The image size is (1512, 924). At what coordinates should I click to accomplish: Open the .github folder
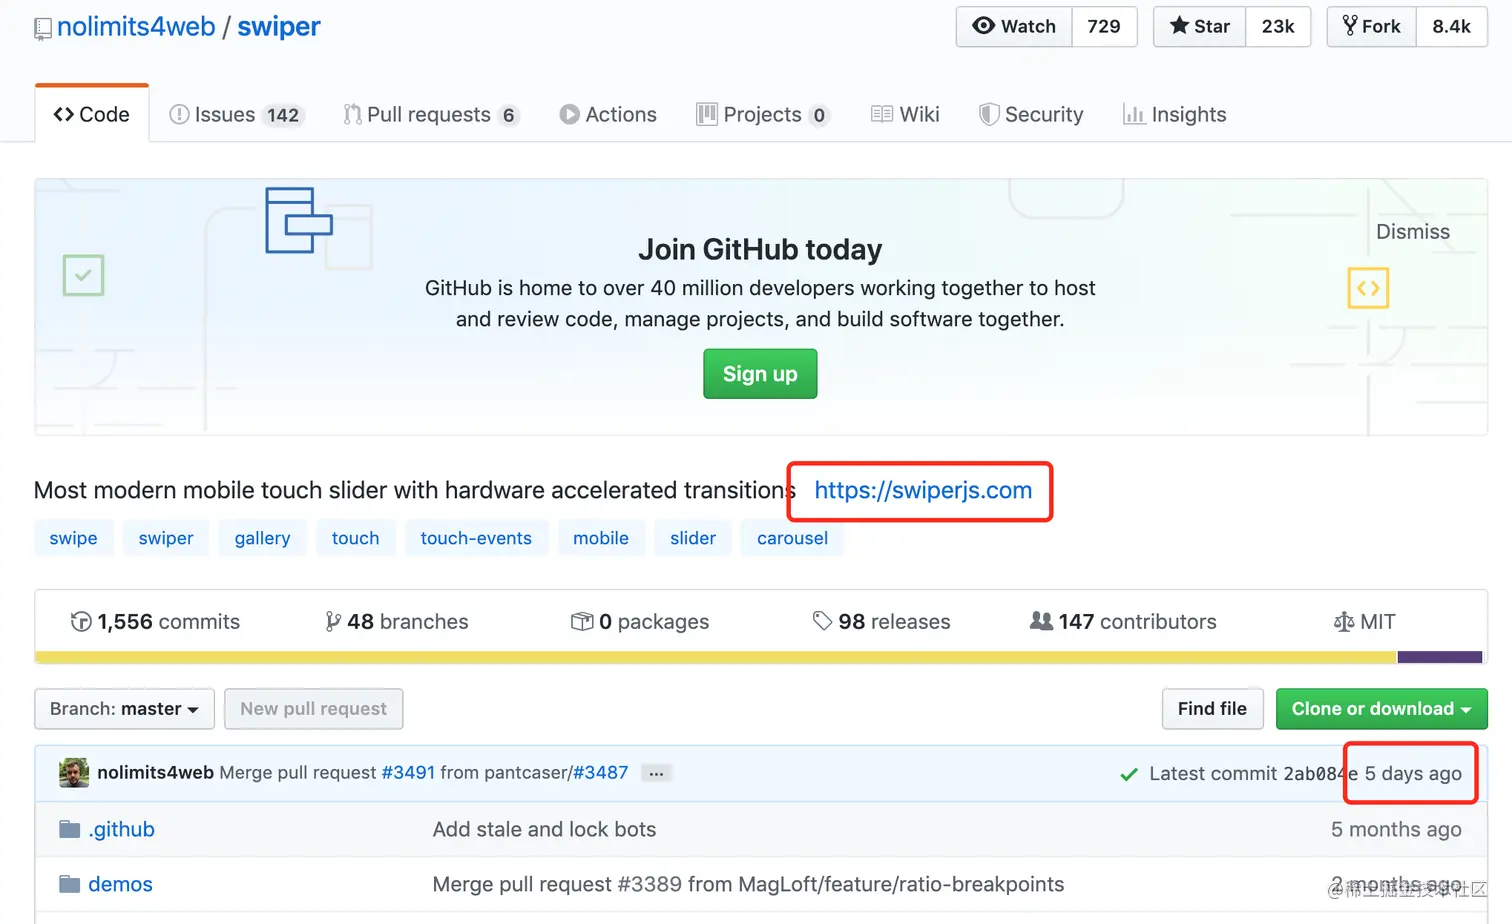coord(121,830)
